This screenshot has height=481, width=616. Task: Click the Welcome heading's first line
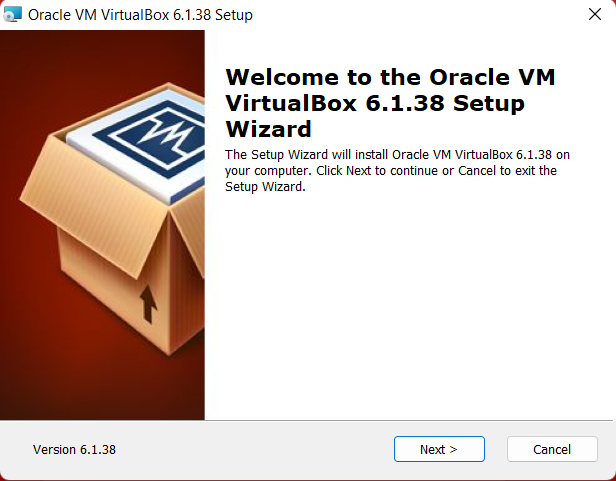point(390,77)
